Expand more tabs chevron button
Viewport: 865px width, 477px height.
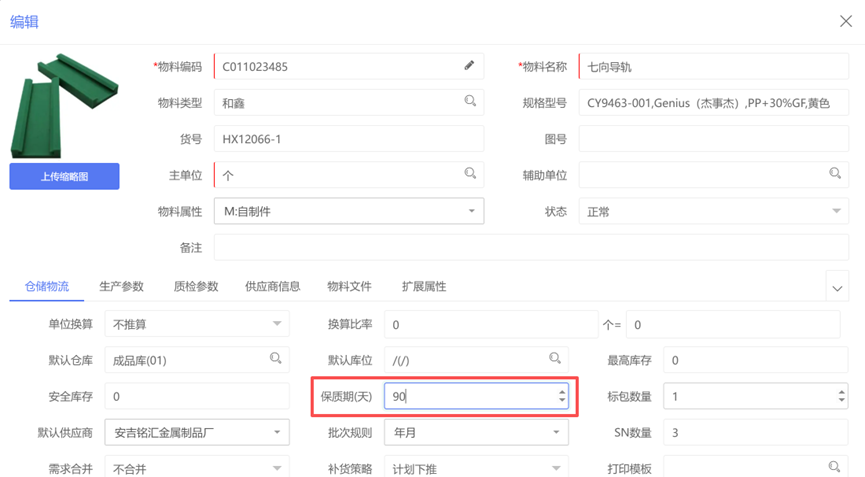pyautogui.click(x=837, y=288)
